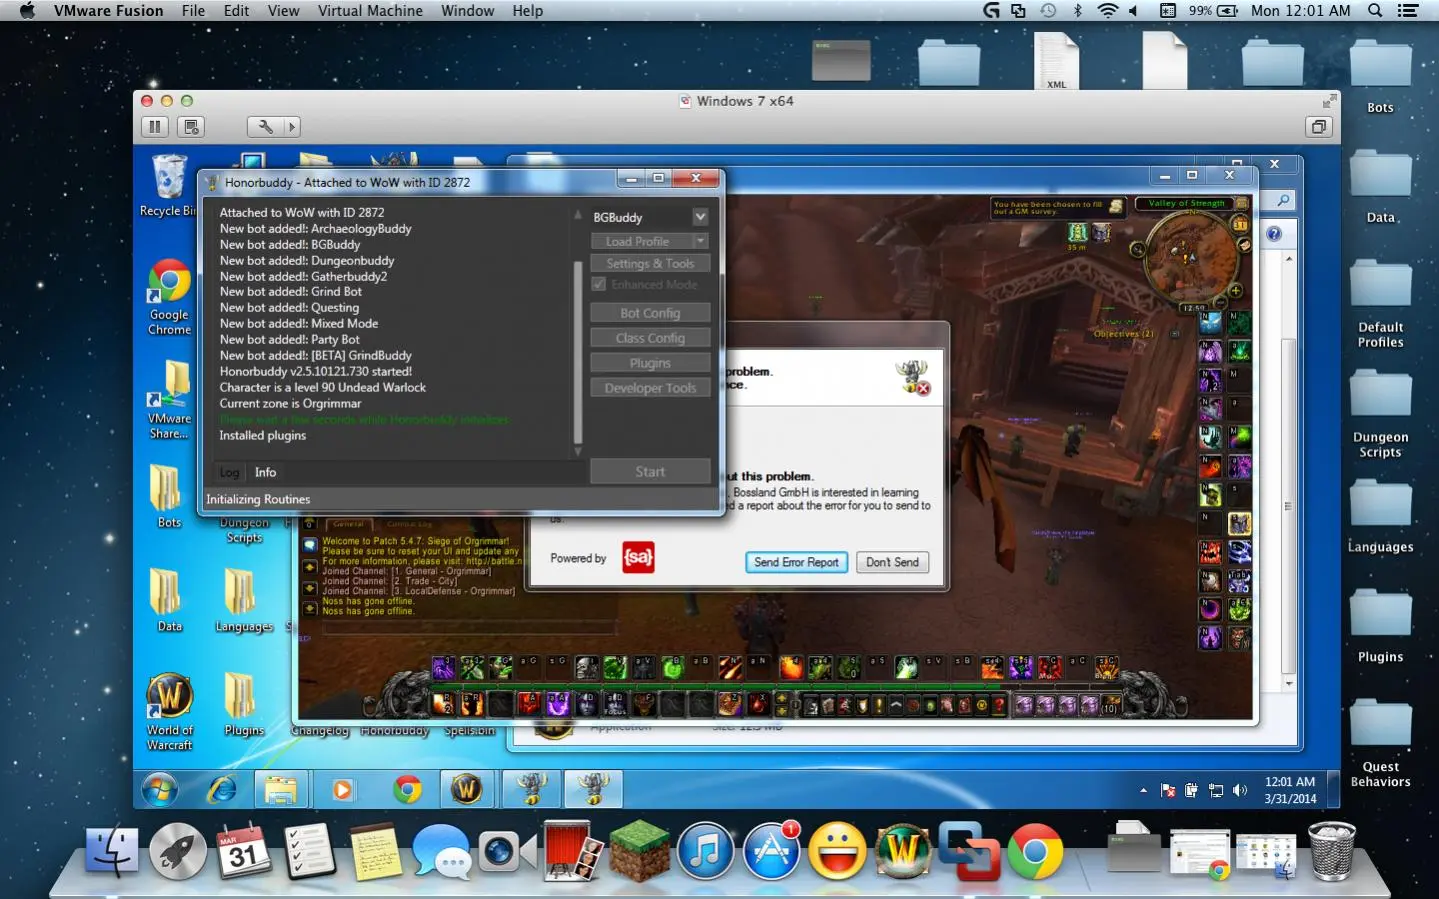Switch to the Log tab in Honorbuddy
The height and width of the screenshot is (899, 1439).
[229, 472]
